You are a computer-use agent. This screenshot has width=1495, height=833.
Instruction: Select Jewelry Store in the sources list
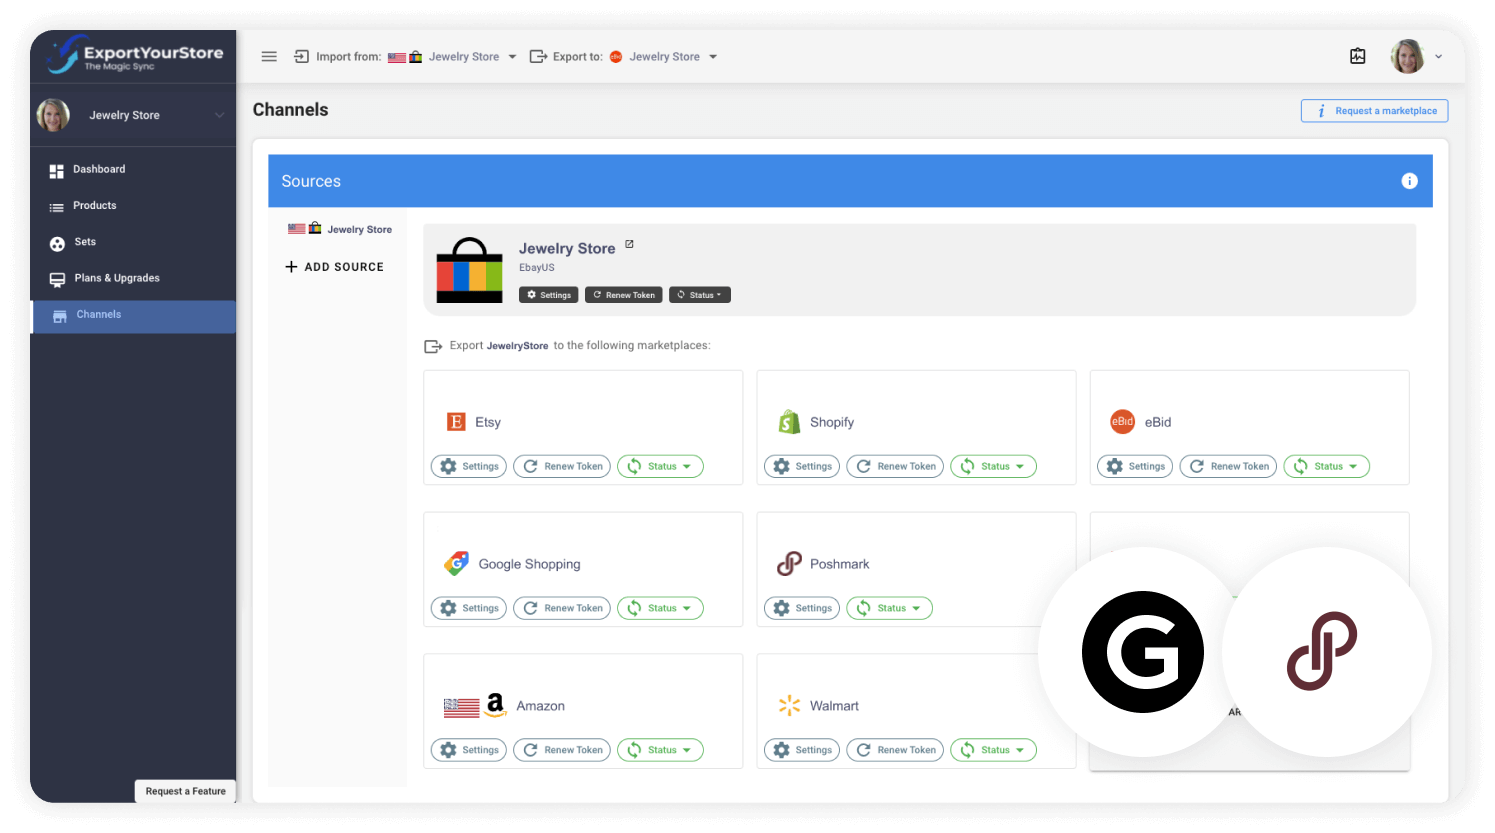pyautogui.click(x=340, y=229)
